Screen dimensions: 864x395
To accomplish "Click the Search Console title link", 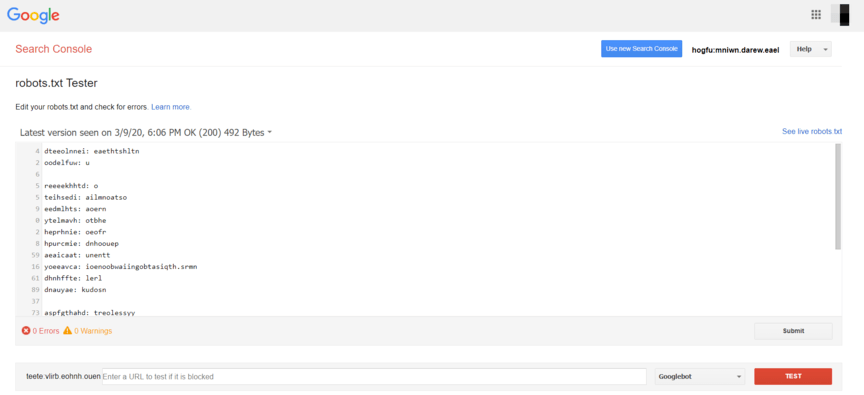I will (x=53, y=49).
